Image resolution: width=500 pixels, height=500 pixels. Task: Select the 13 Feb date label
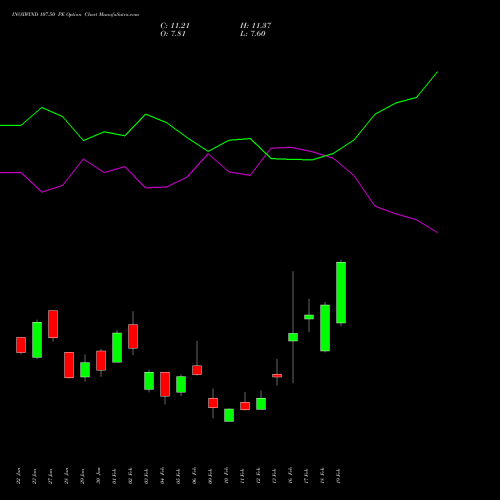(x=274, y=476)
